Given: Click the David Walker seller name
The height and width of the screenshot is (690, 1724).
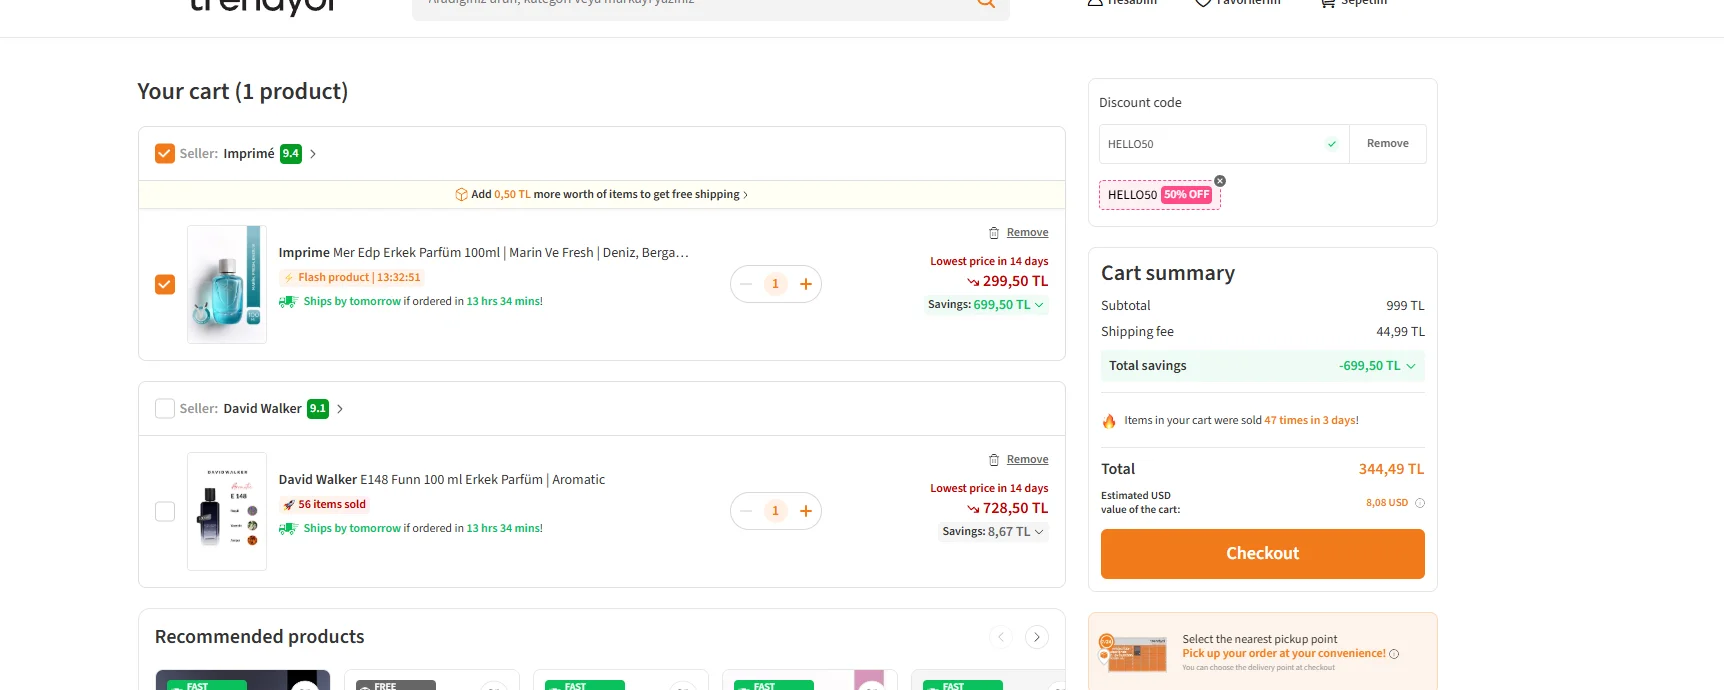Looking at the screenshot, I should [262, 409].
